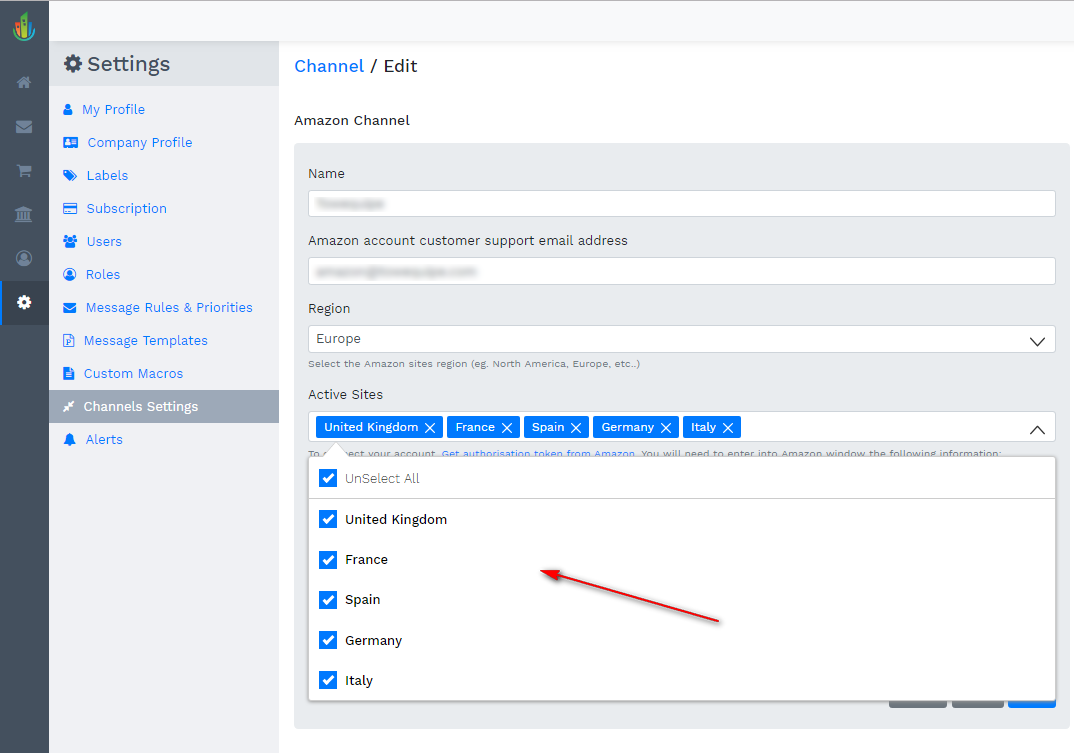The width and height of the screenshot is (1074, 753).
Task: Uncheck the Spain option in dropdown list
Action: 328,599
